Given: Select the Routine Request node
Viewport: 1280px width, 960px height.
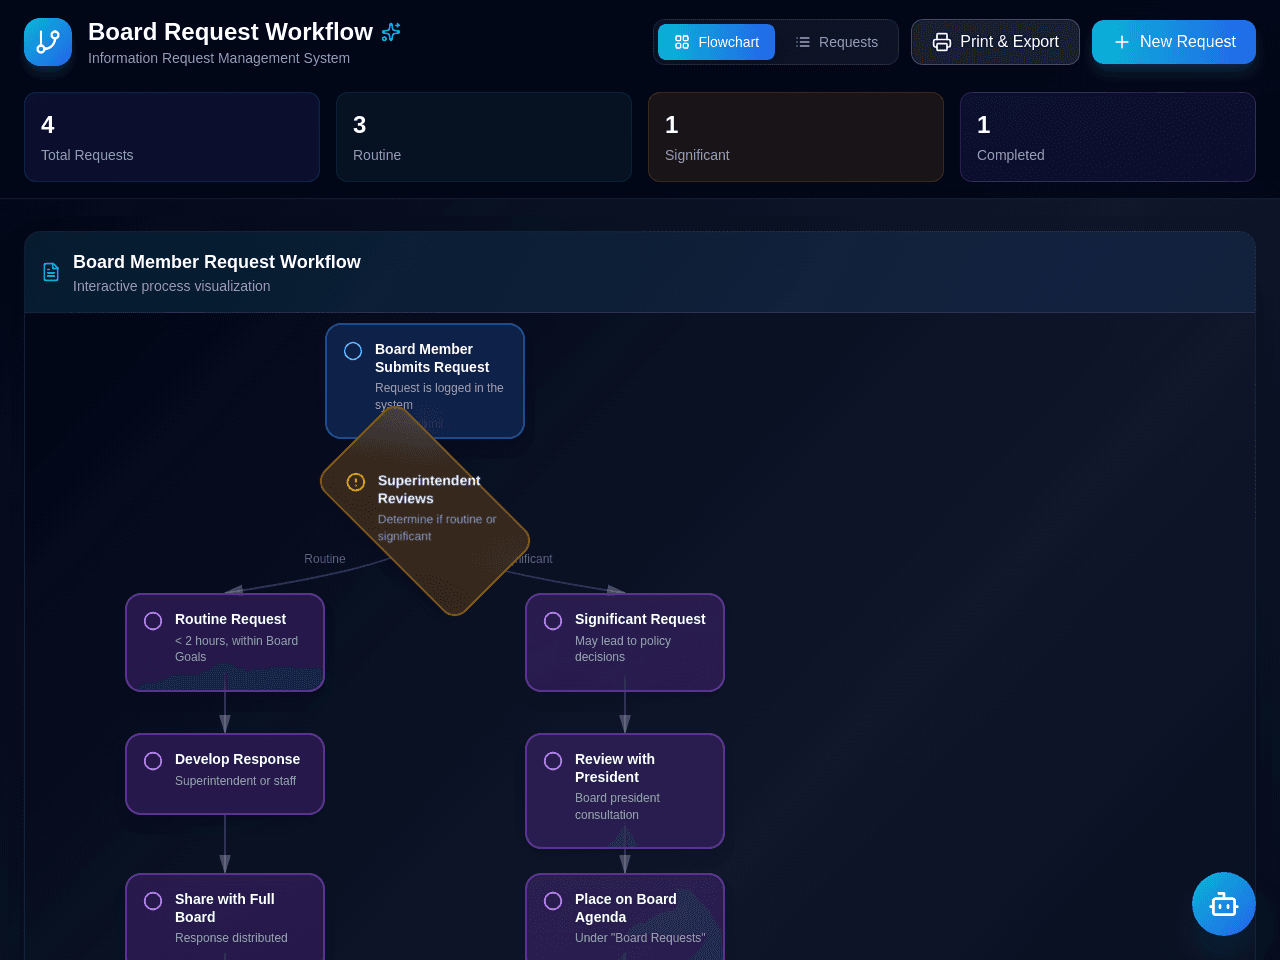Looking at the screenshot, I should click(225, 642).
